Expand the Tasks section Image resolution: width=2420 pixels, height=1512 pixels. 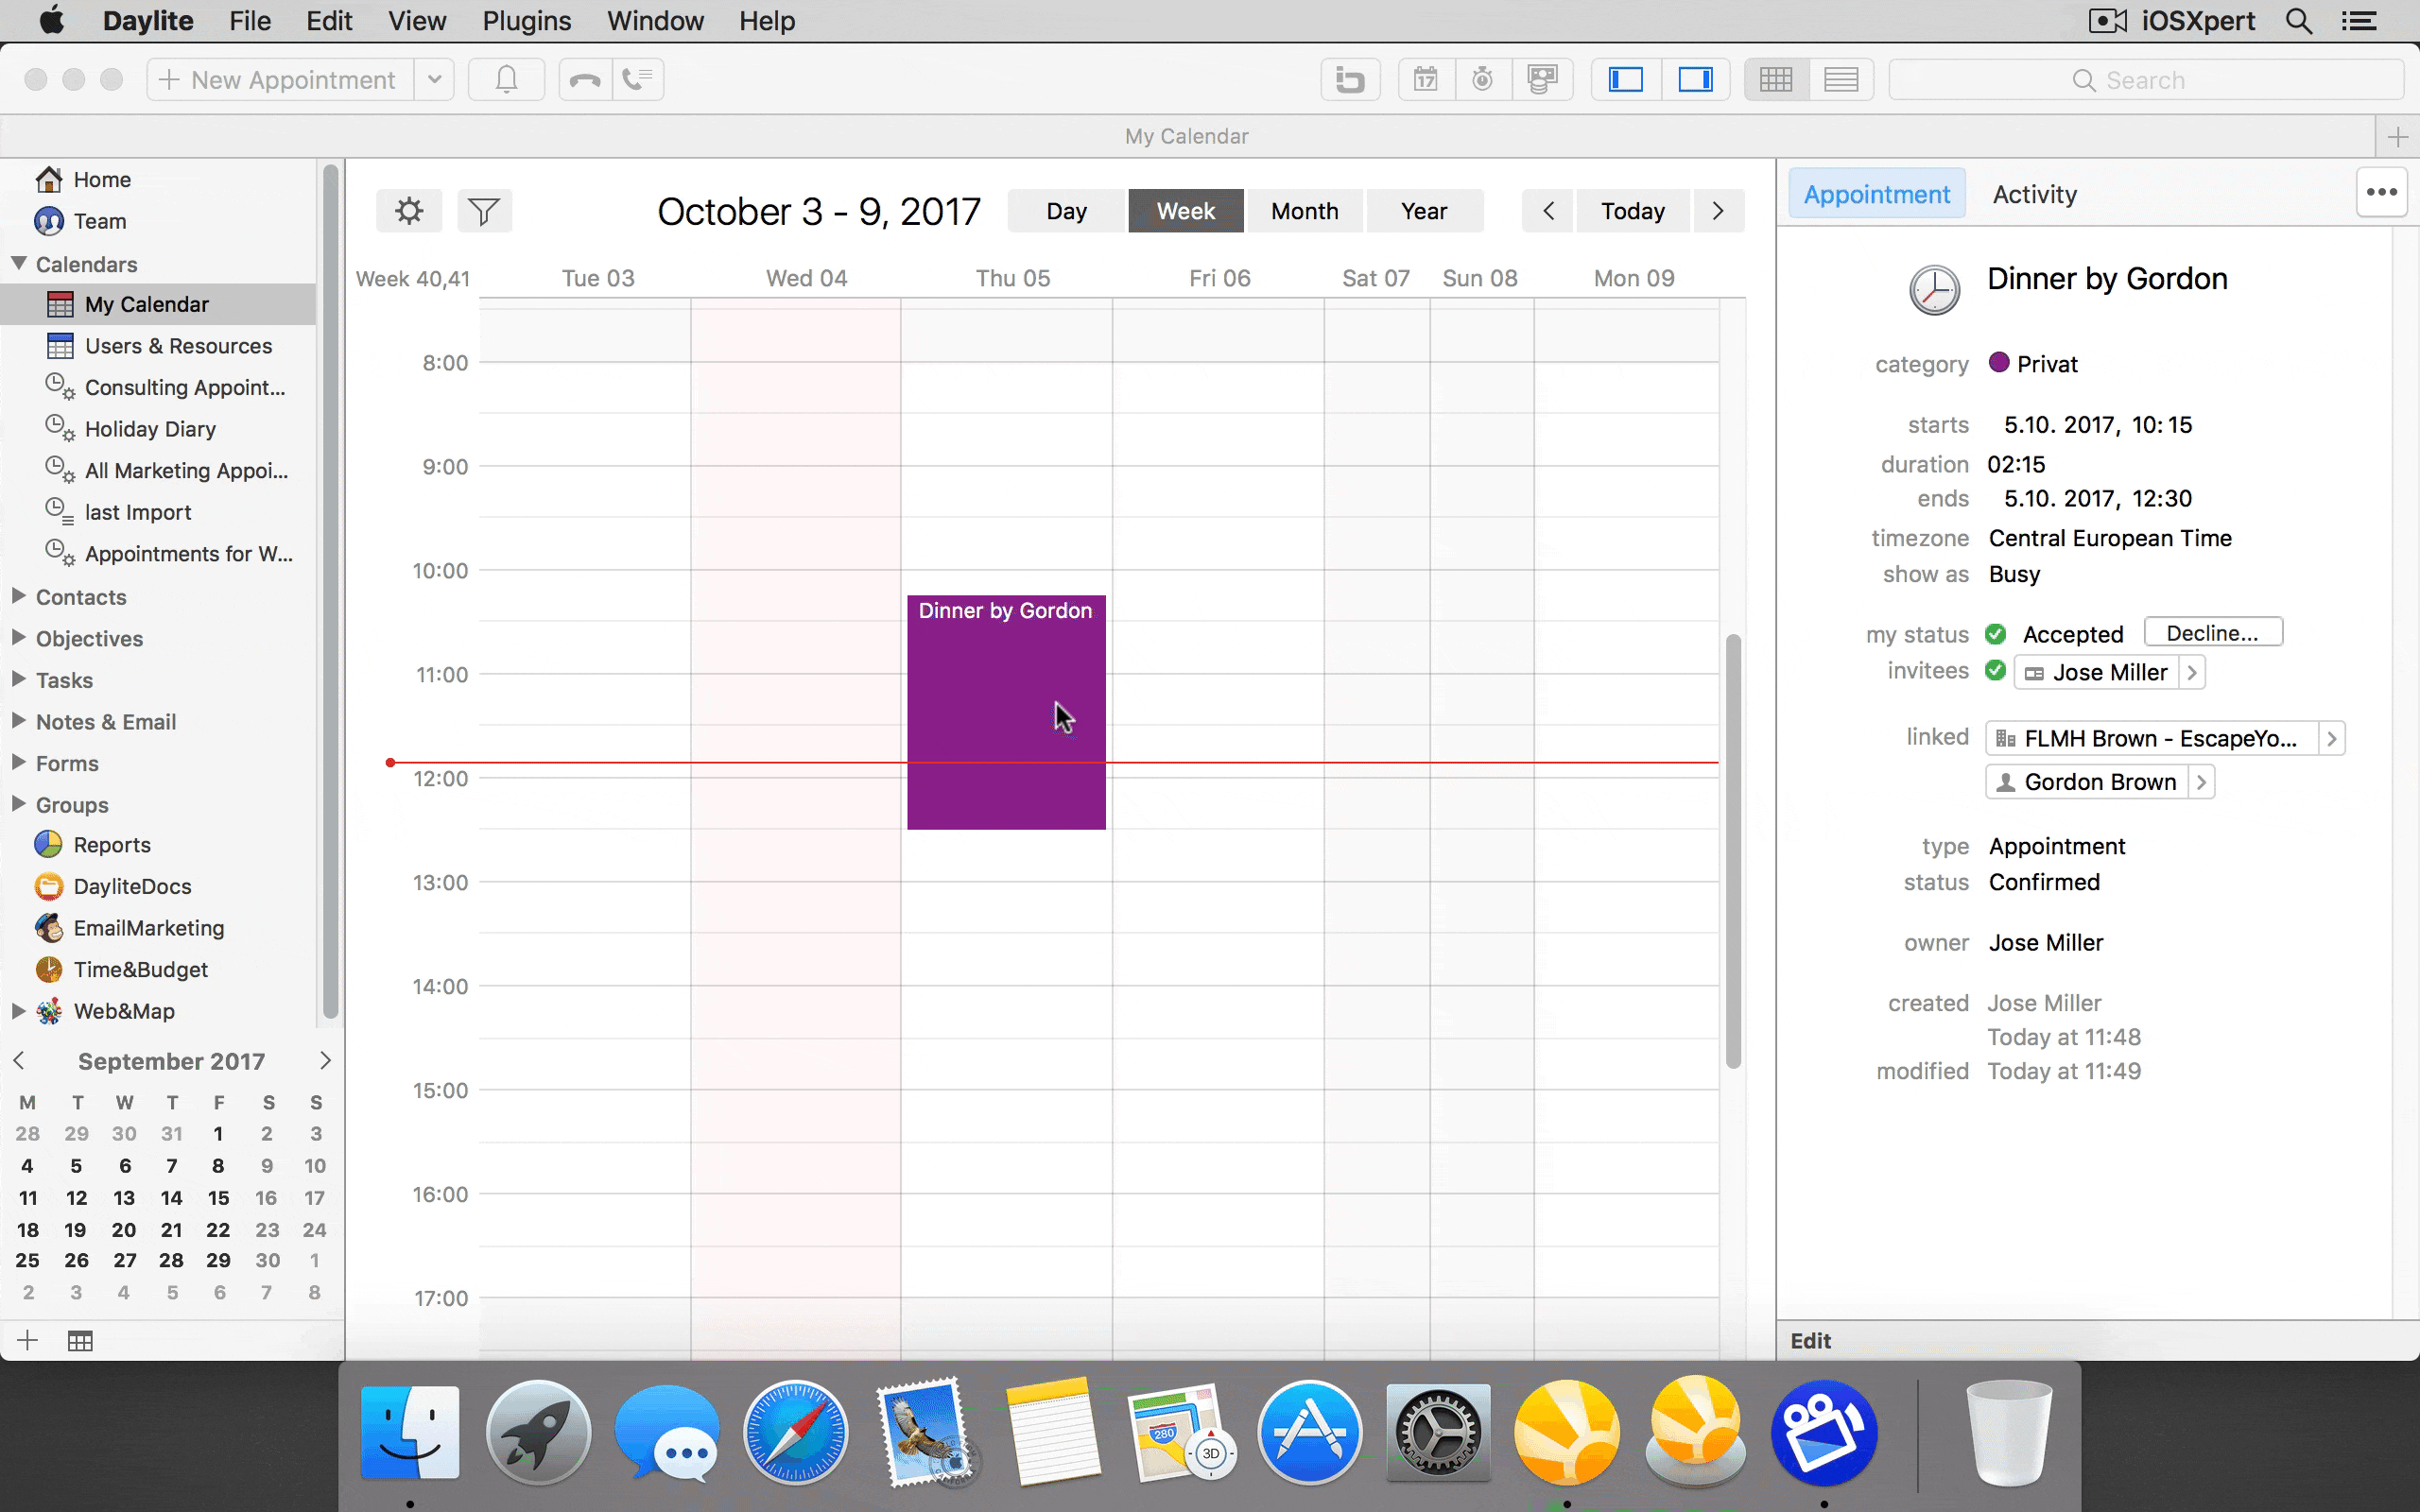(18, 679)
